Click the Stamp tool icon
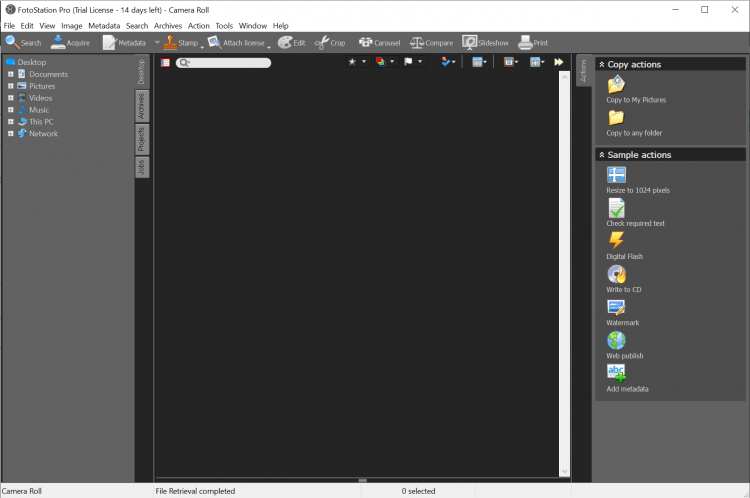 click(x=180, y=43)
